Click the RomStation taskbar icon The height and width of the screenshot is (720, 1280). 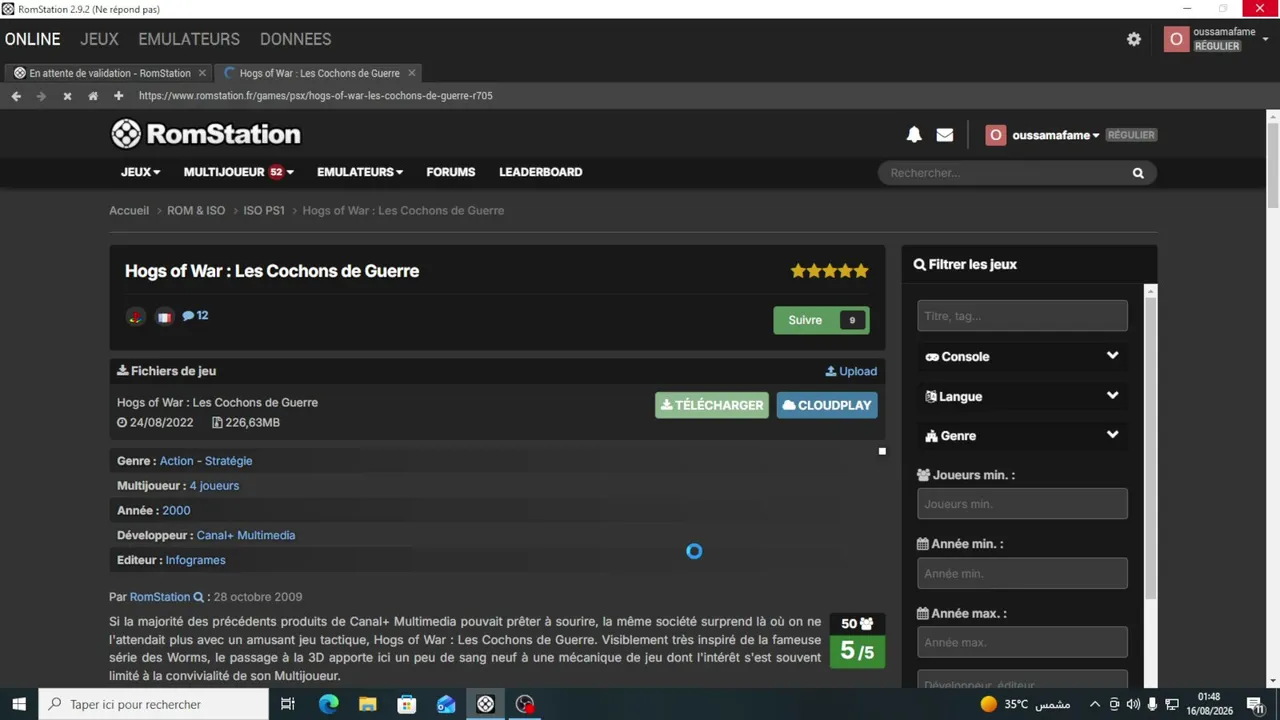click(485, 704)
